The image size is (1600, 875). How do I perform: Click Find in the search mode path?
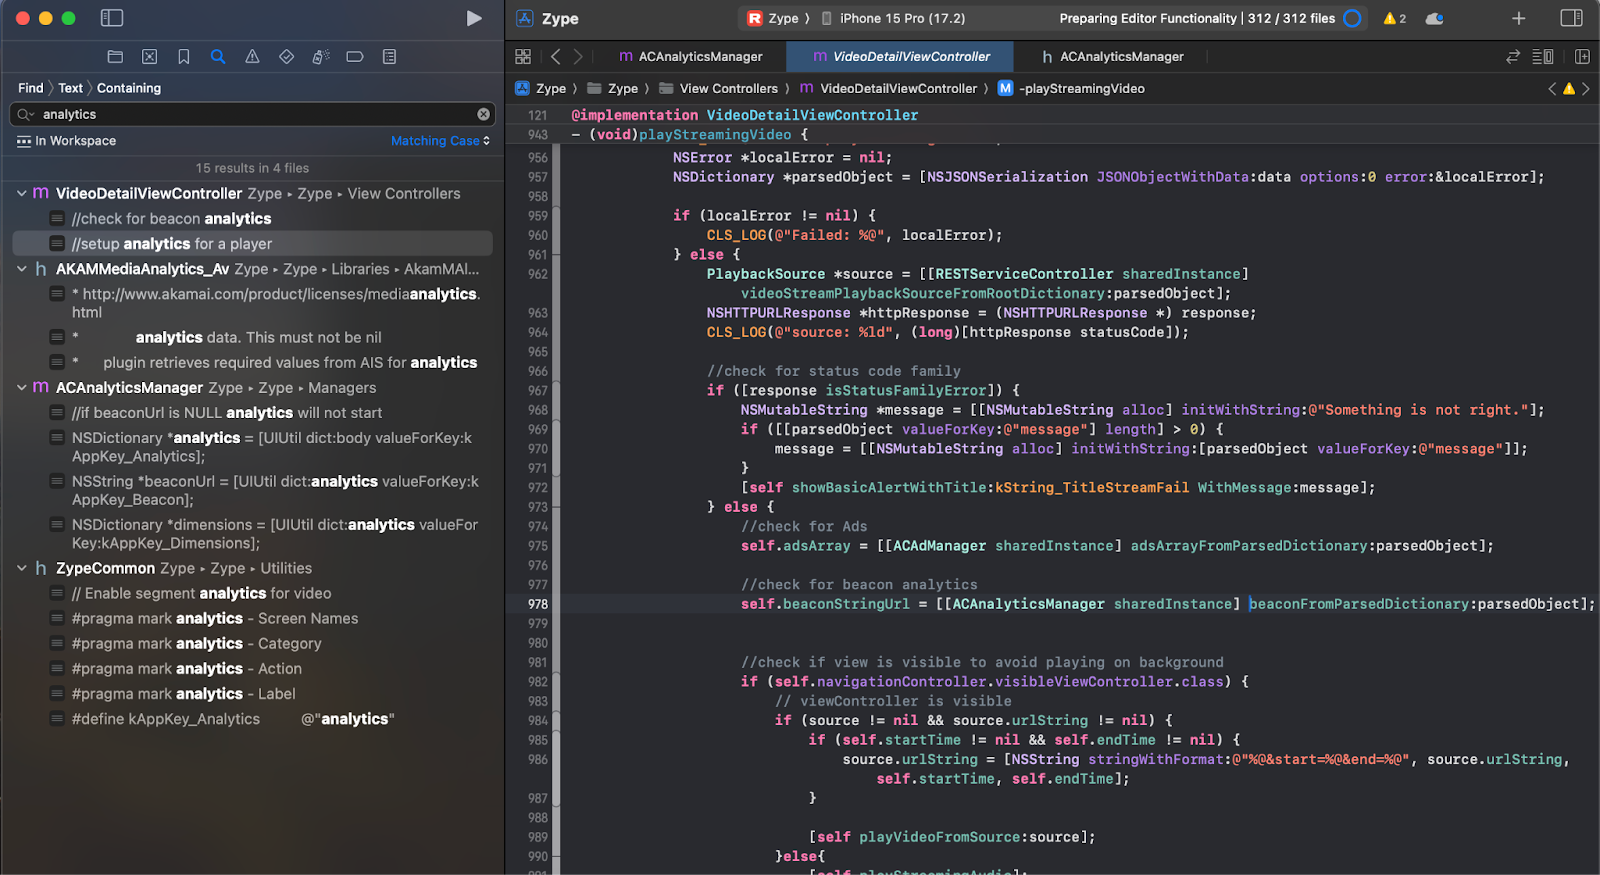pos(31,88)
